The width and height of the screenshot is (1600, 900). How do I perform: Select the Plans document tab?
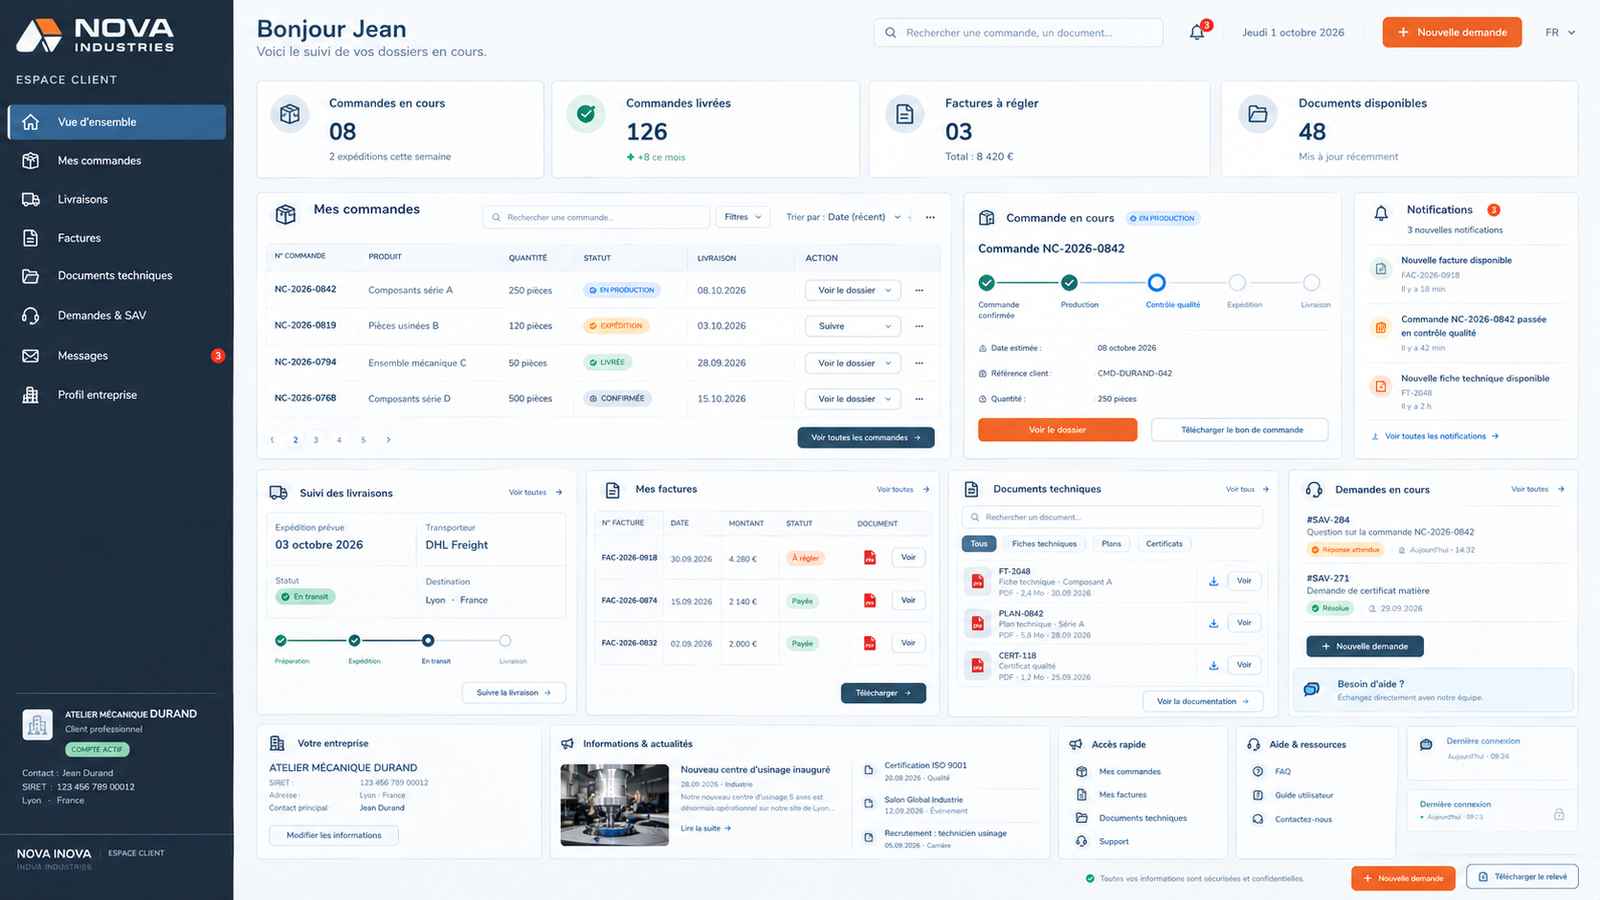pyautogui.click(x=1111, y=544)
